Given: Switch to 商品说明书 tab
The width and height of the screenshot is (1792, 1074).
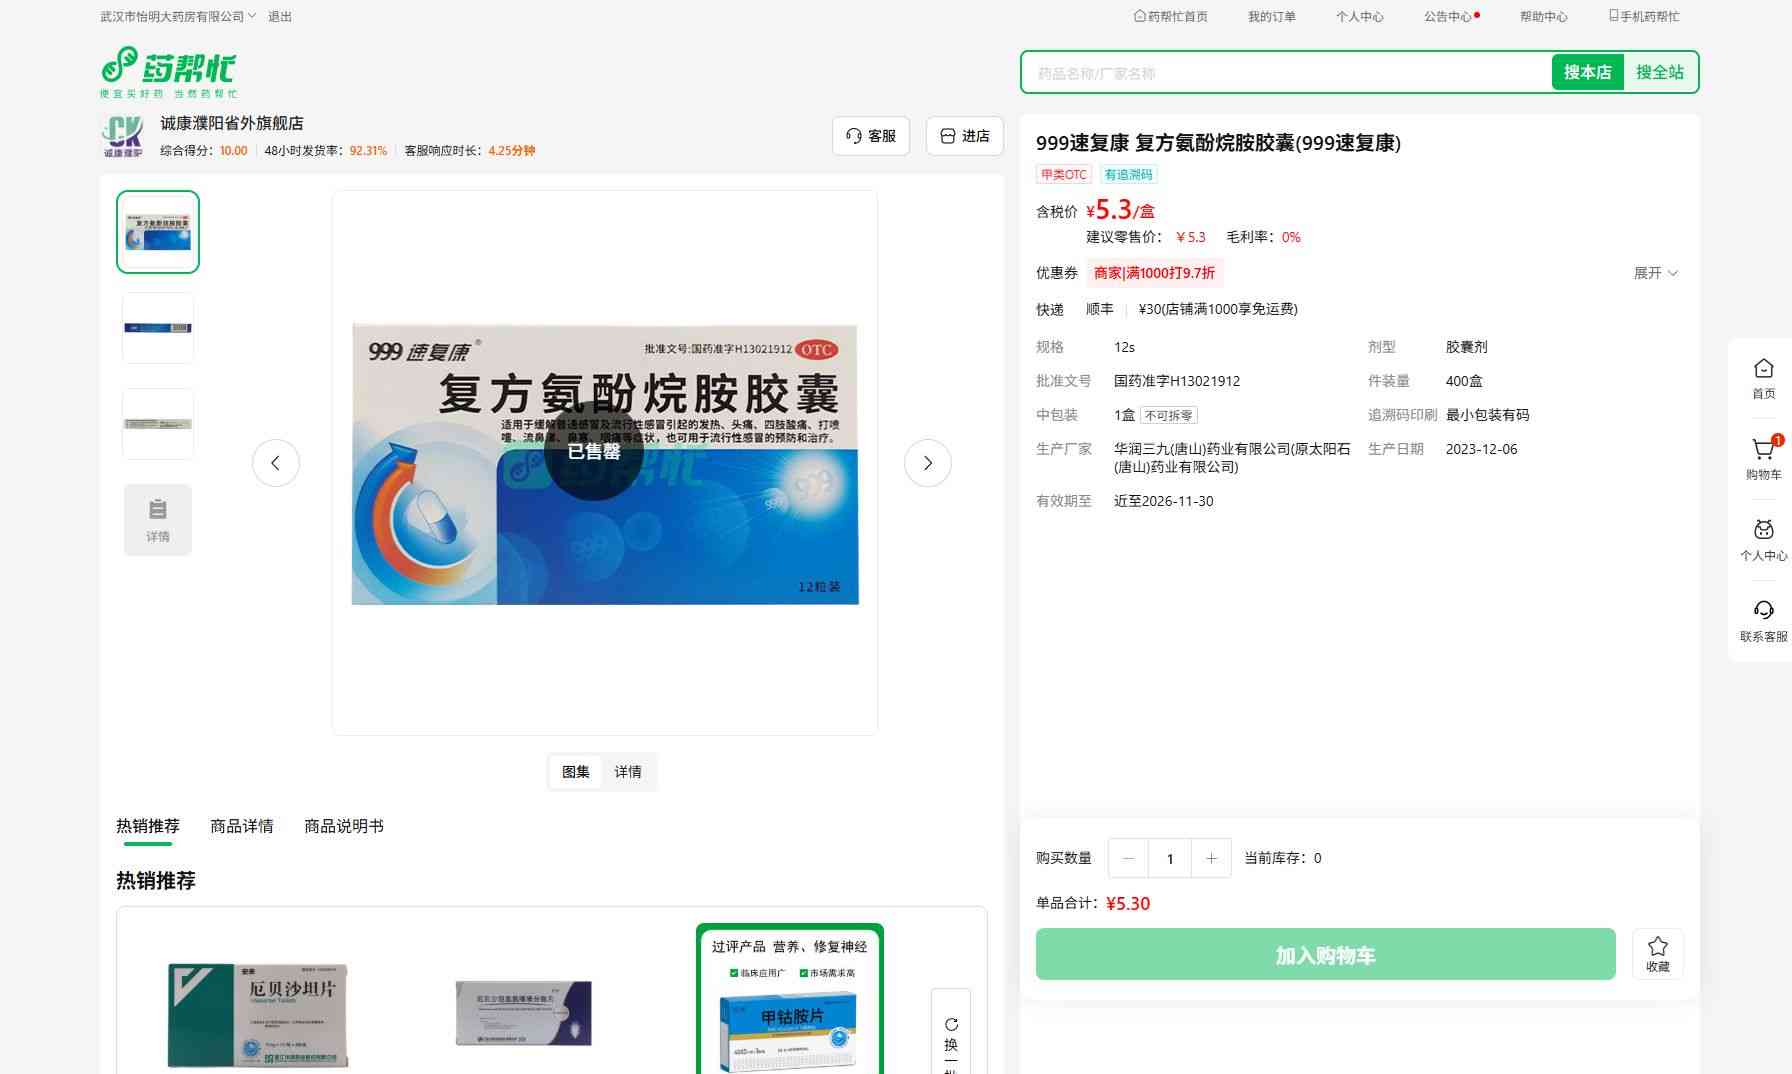Looking at the screenshot, I should [x=344, y=826].
